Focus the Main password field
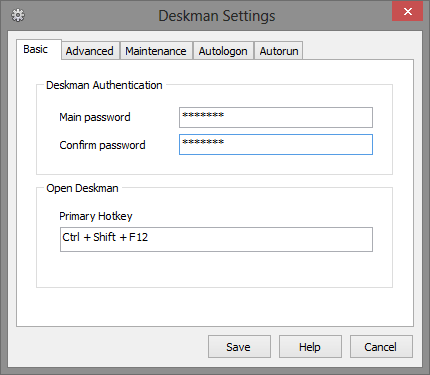 coord(276,117)
